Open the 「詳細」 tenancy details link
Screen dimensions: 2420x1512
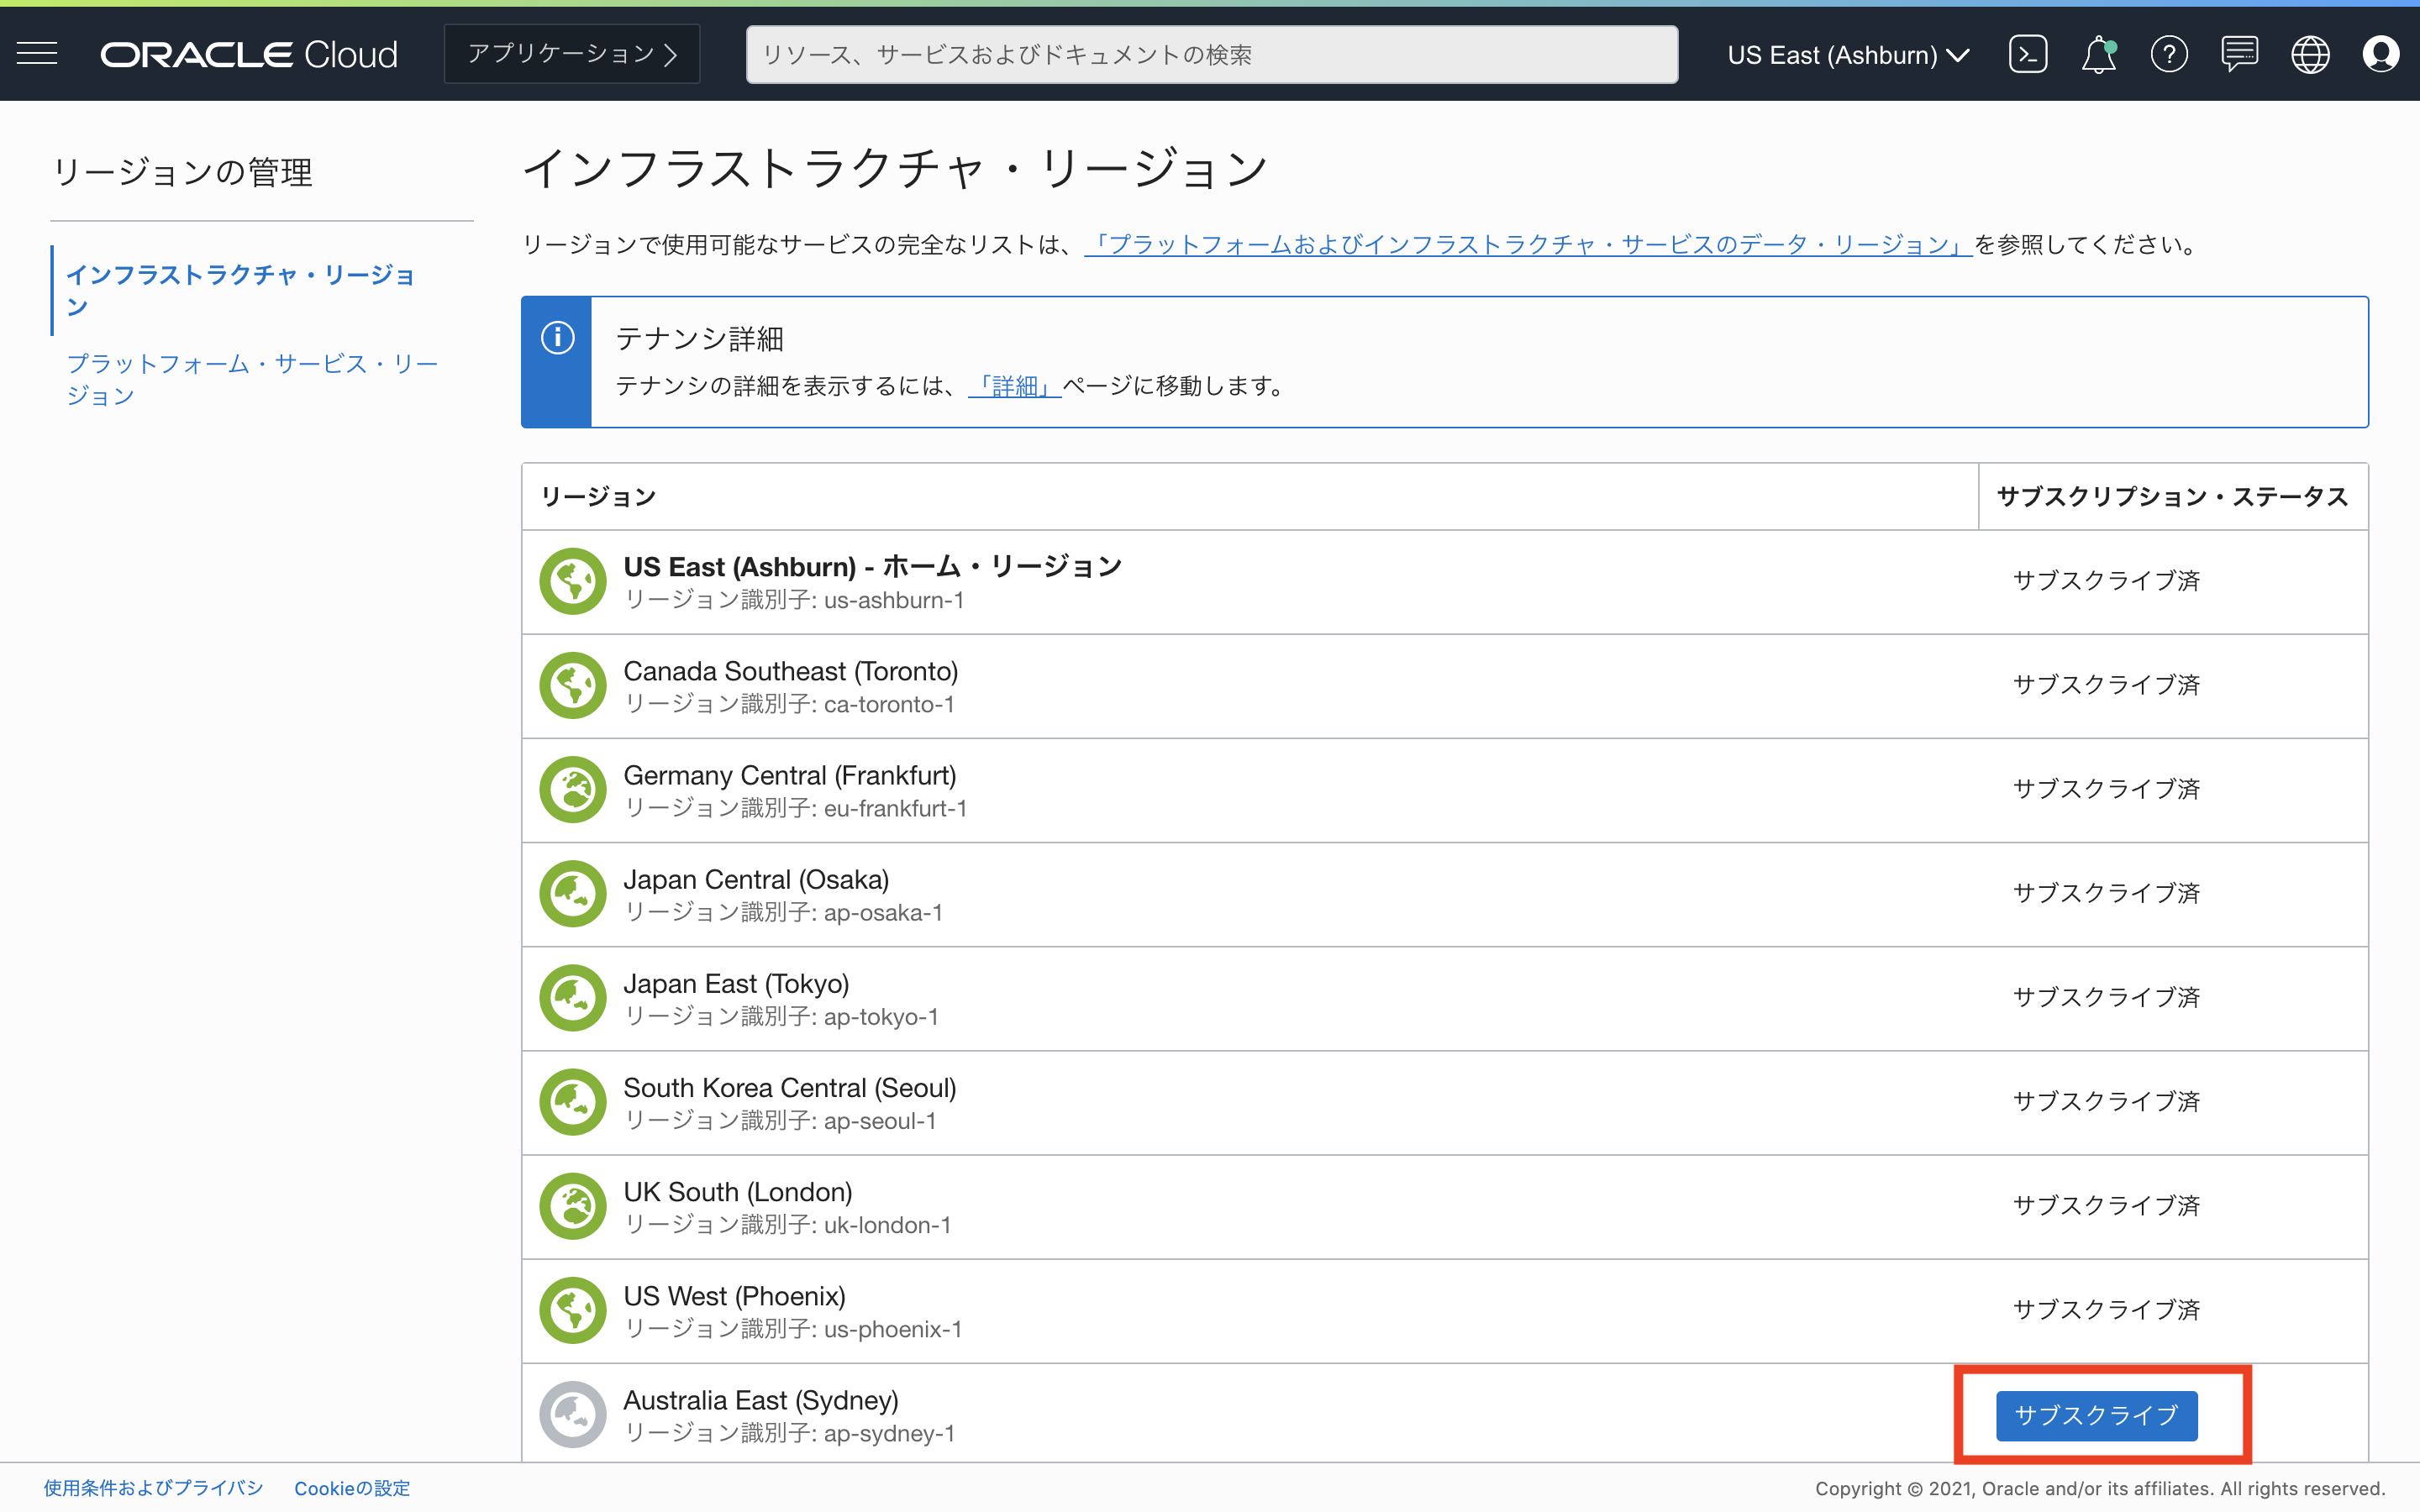tap(1013, 386)
